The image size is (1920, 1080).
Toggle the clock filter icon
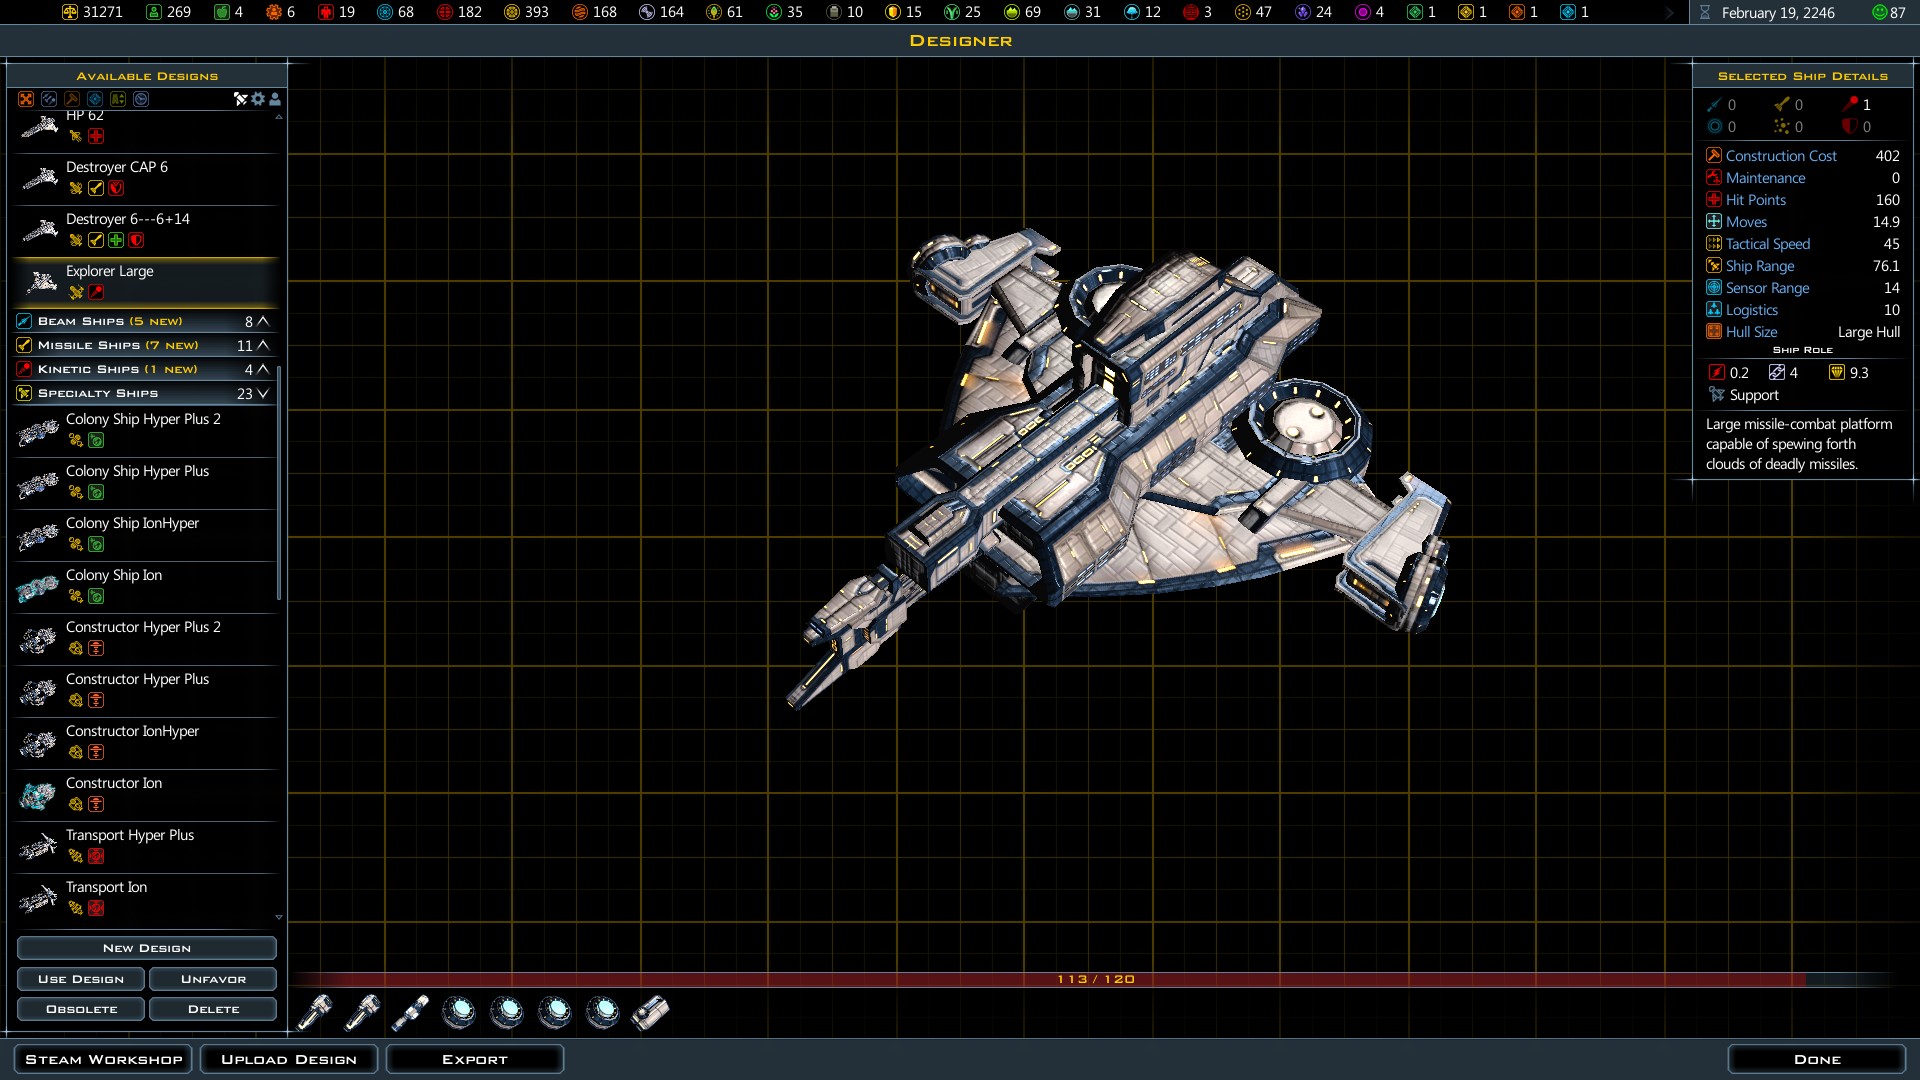(141, 99)
